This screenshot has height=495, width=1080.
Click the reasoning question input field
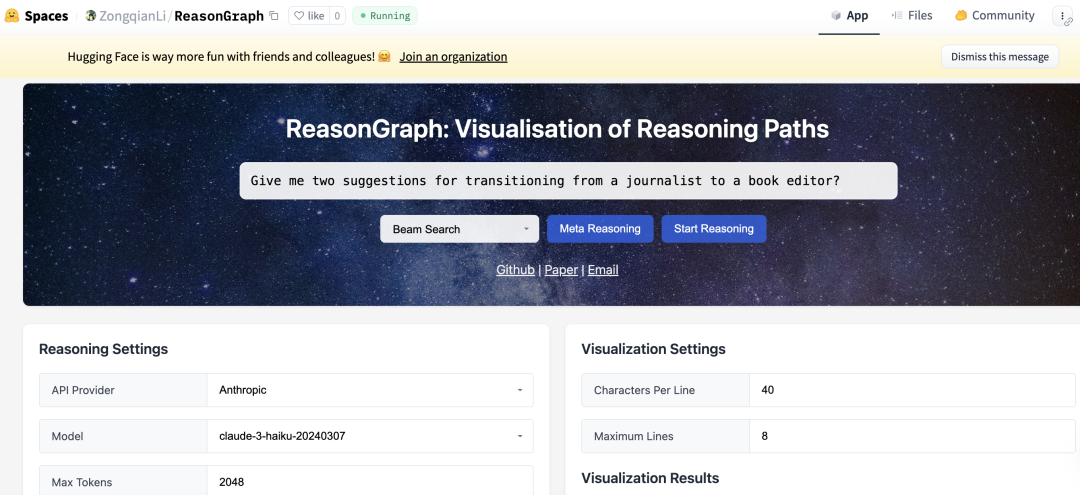(568, 181)
